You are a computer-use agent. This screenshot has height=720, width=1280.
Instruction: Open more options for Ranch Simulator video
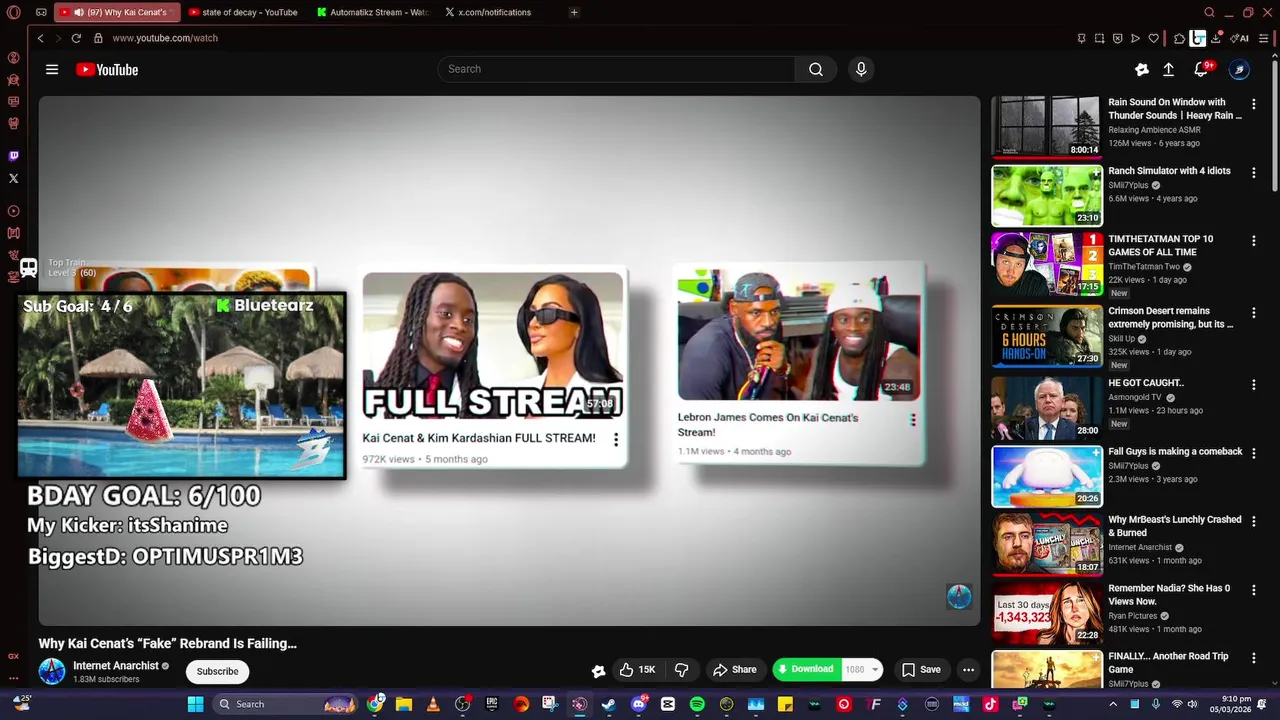(x=1253, y=172)
